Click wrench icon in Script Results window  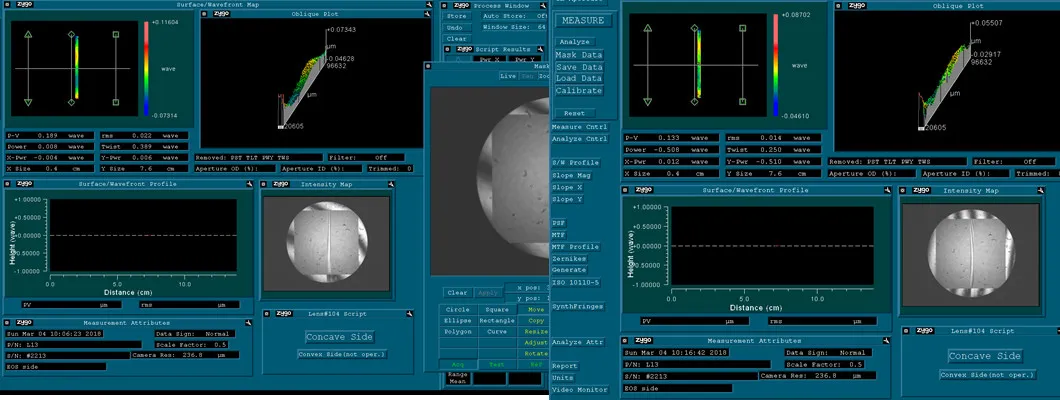(541, 49)
